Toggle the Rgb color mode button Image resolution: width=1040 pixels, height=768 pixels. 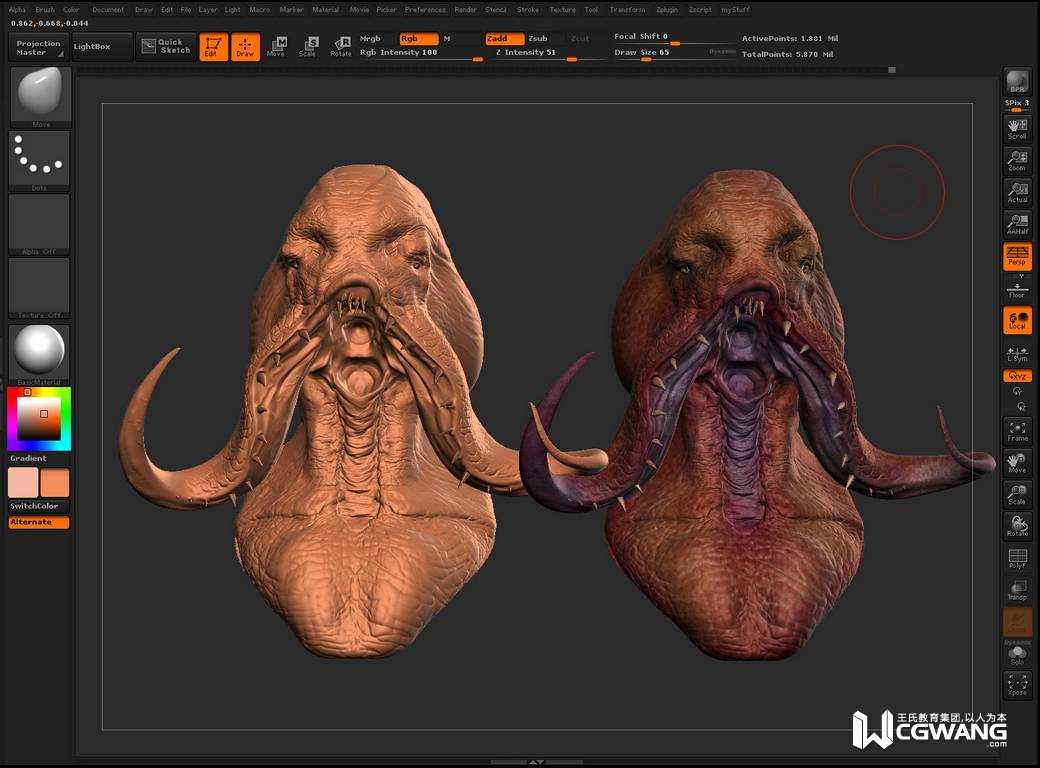(418, 38)
